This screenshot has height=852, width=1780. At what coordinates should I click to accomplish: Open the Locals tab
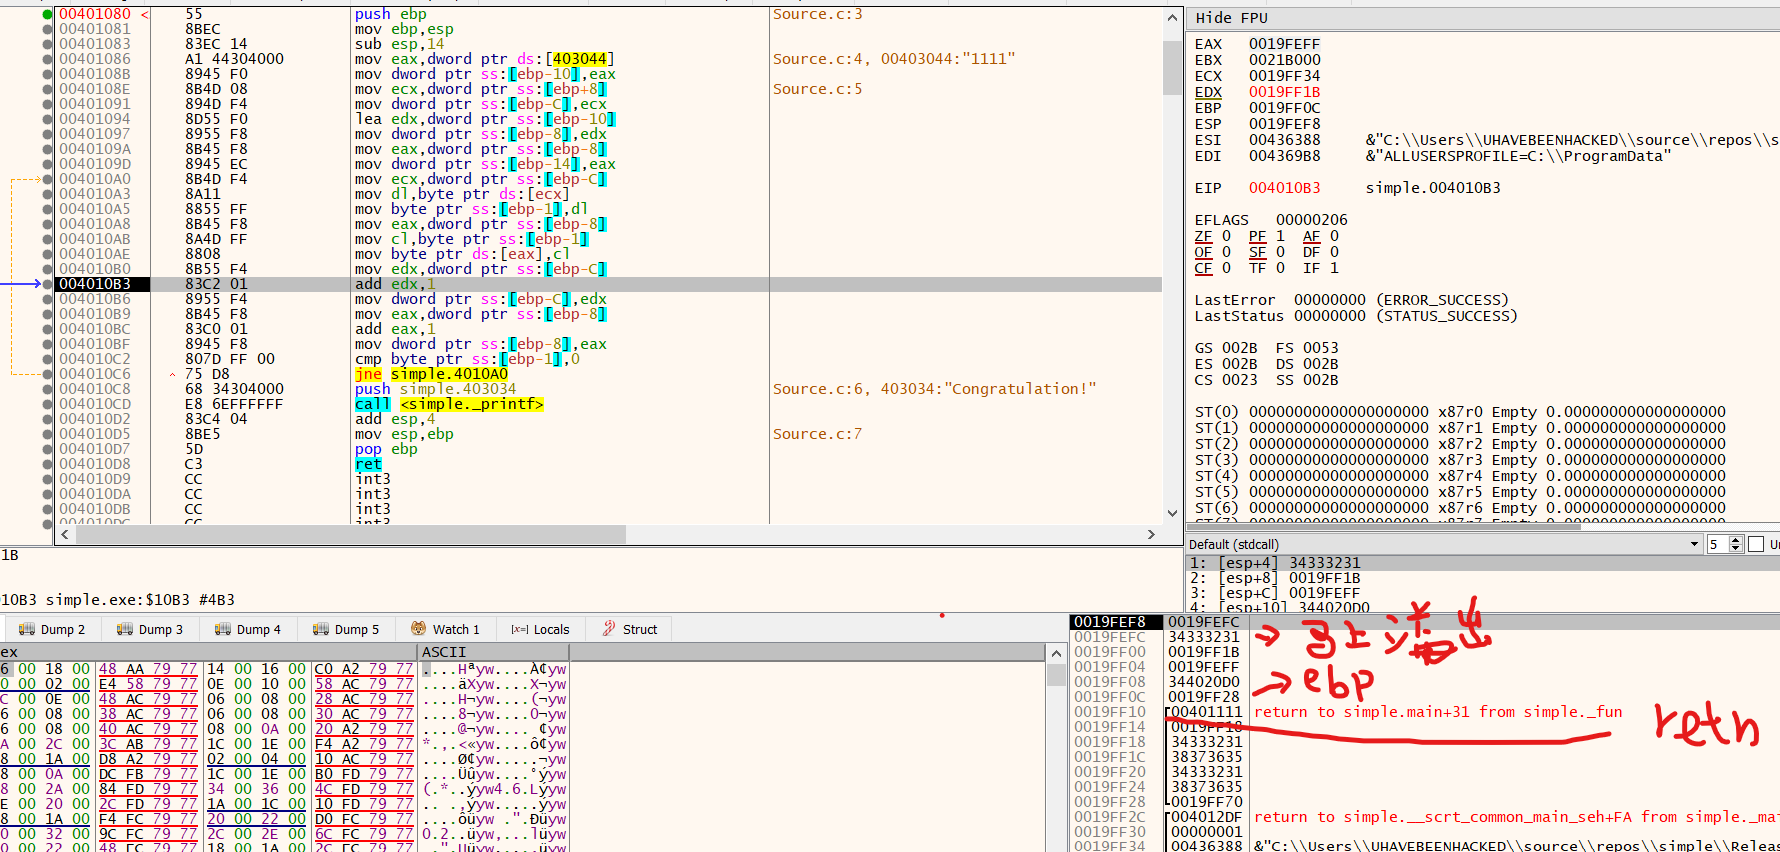point(540,629)
